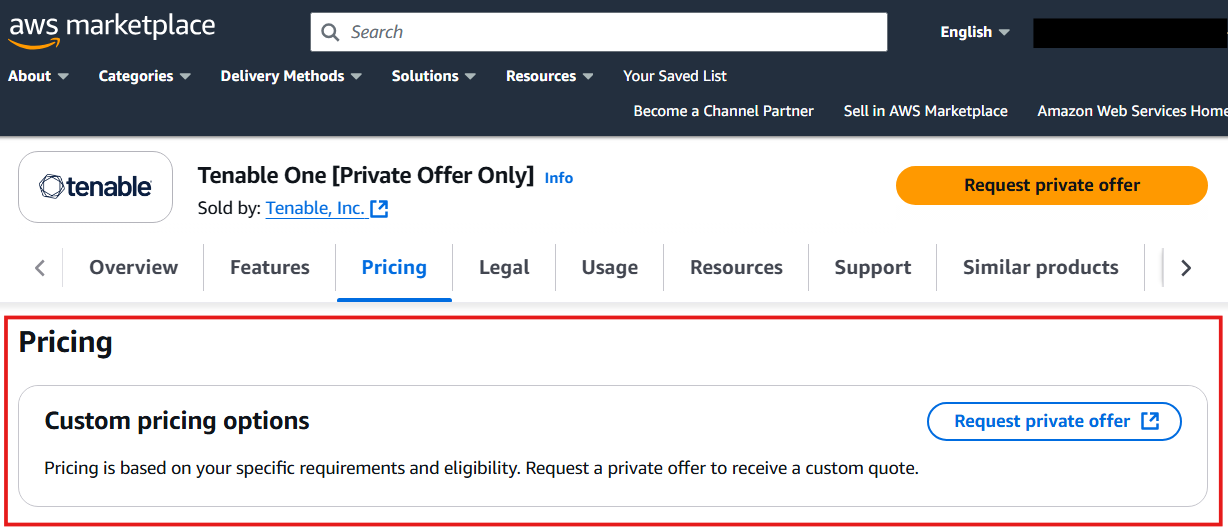Screen dimensions: 1228x532
Task: Click the search magnifier icon
Action: [330, 32]
